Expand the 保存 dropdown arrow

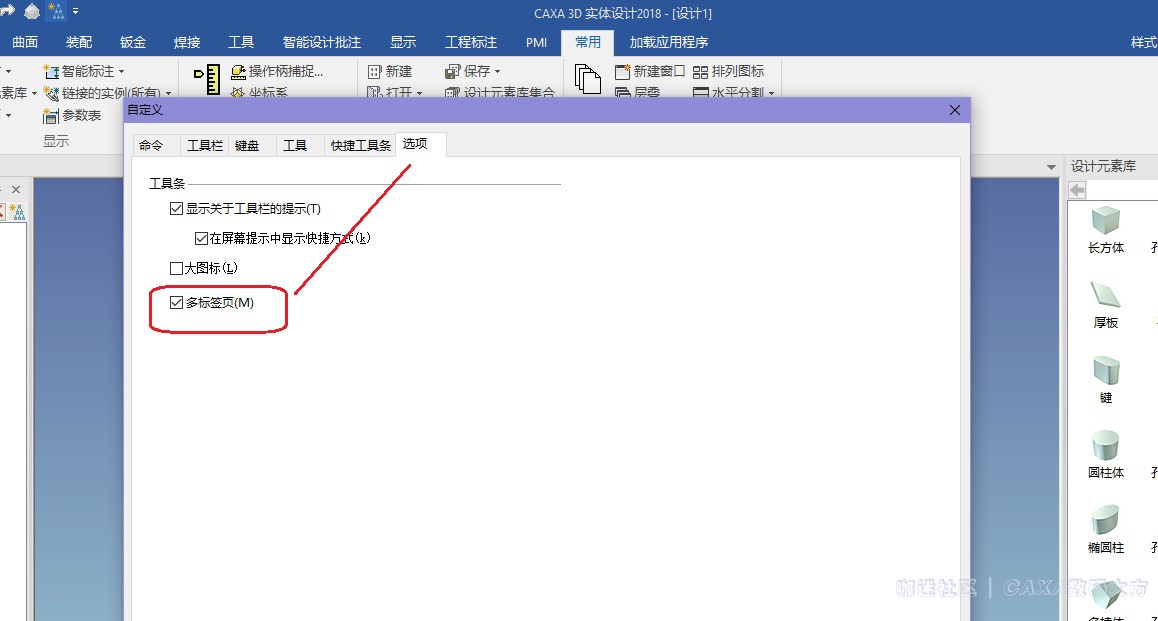[x=497, y=72]
